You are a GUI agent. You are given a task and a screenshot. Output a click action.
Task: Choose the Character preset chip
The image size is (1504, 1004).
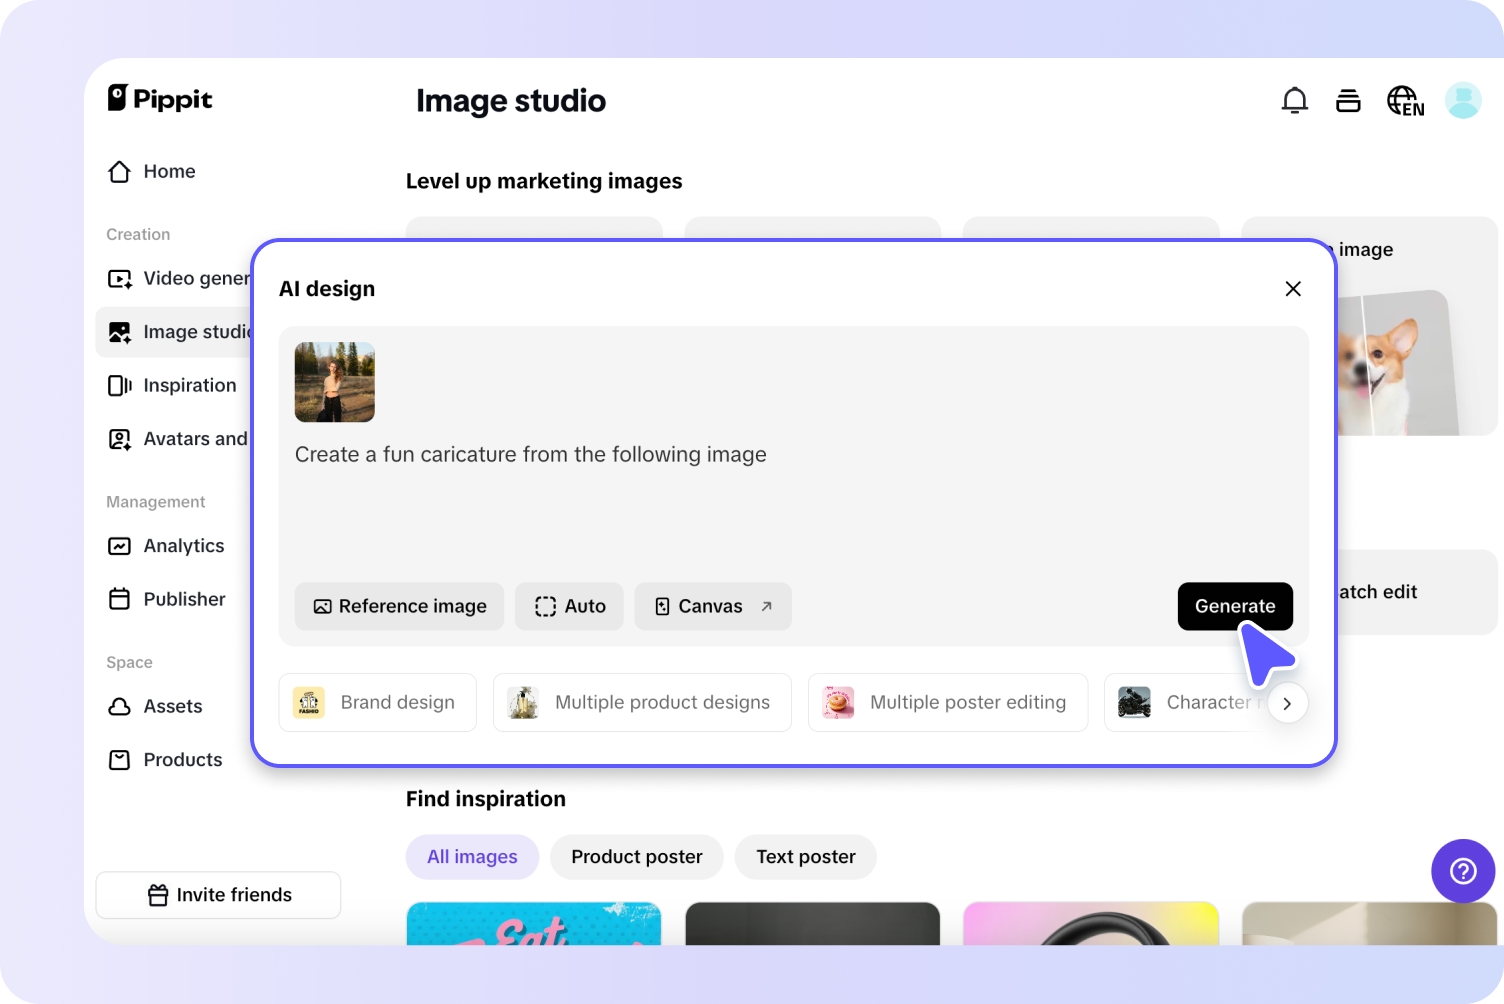[x=1185, y=703]
